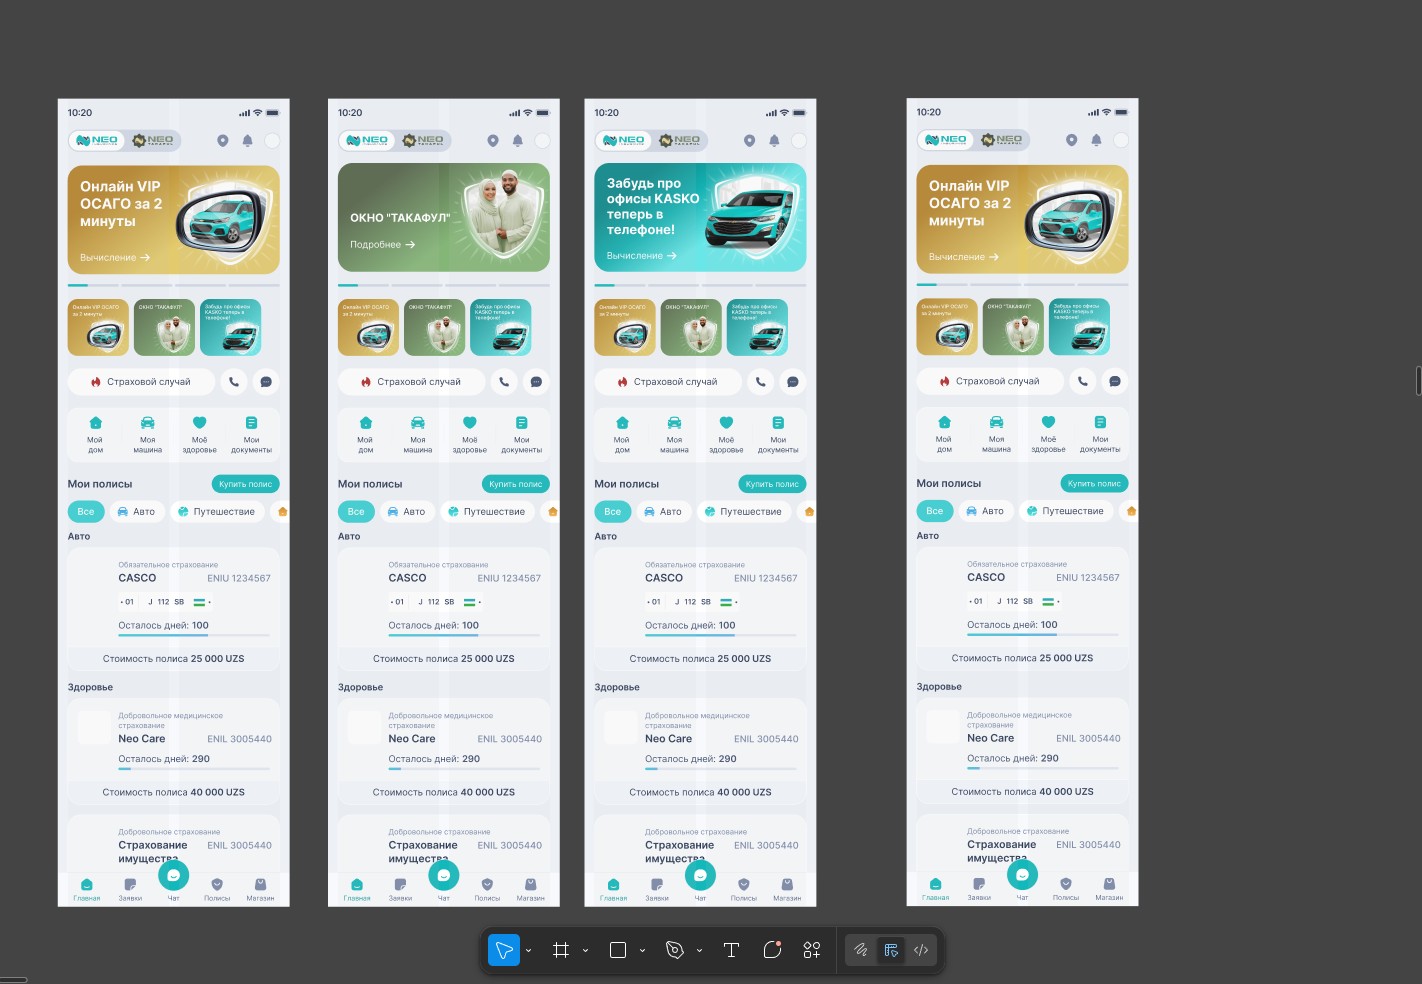Select the "Авто" chip in the second frame
Image resolution: width=1422 pixels, height=984 pixels.
[406, 512]
